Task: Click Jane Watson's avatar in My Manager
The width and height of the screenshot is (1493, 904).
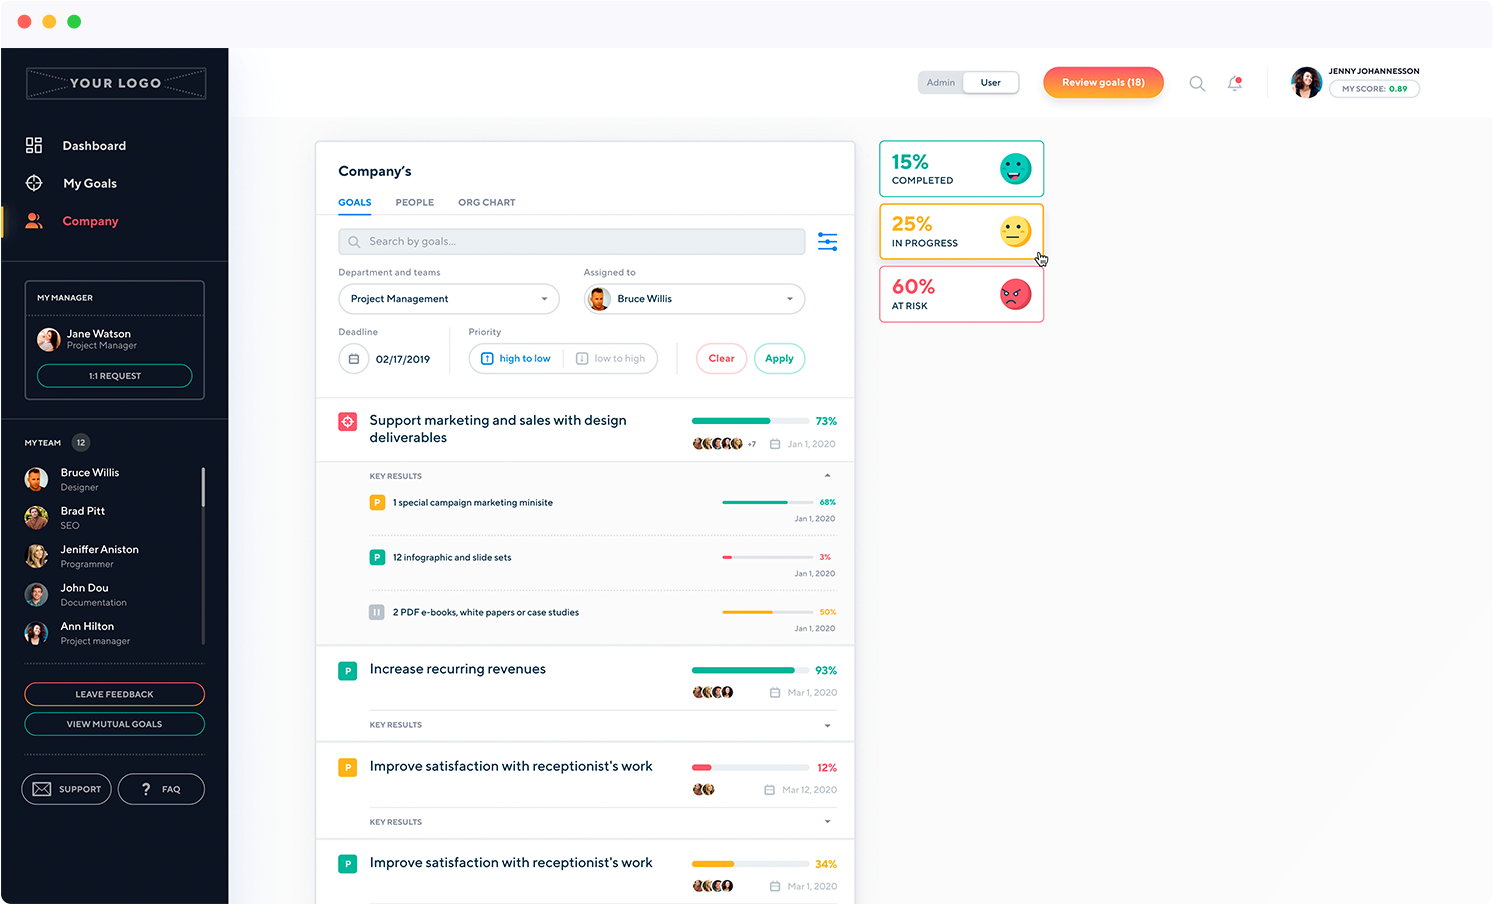Action: [49, 339]
